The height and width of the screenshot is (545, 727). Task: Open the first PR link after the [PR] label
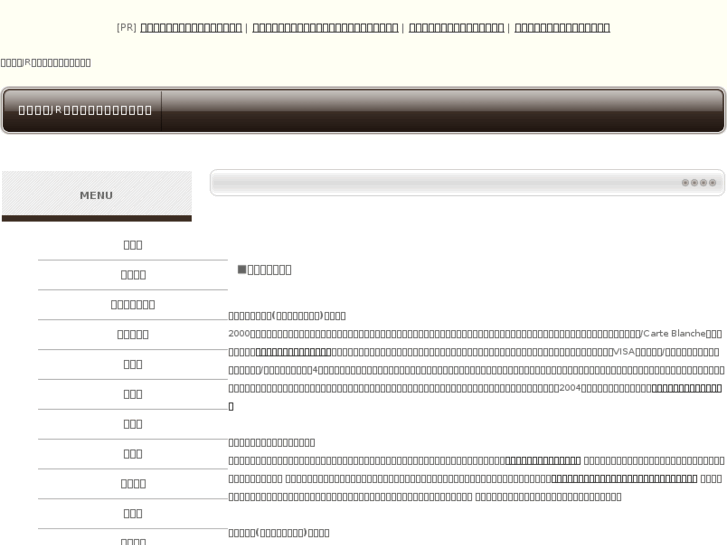[191, 28]
